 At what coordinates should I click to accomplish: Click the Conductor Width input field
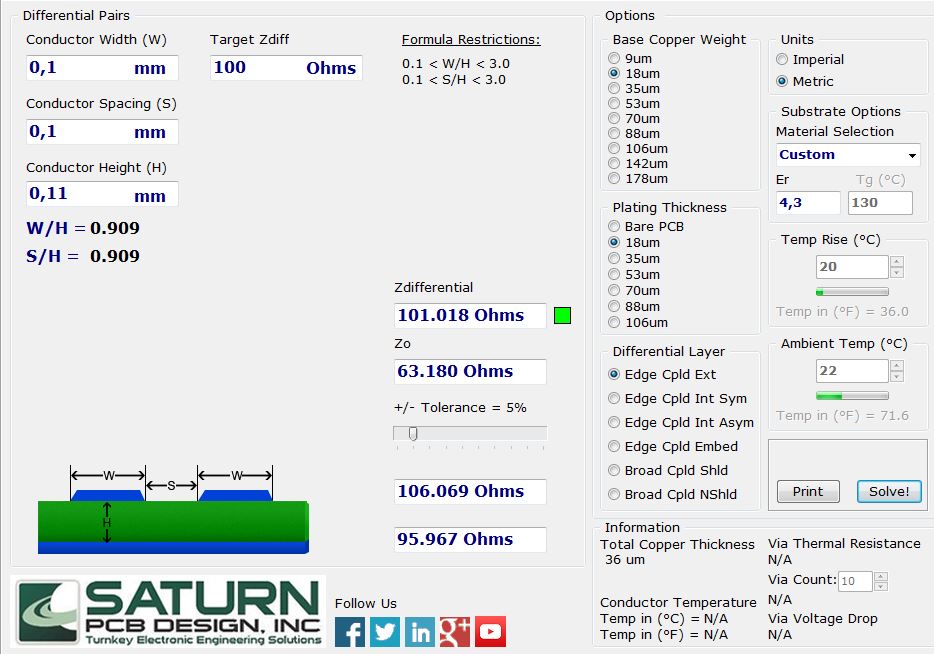102,68
